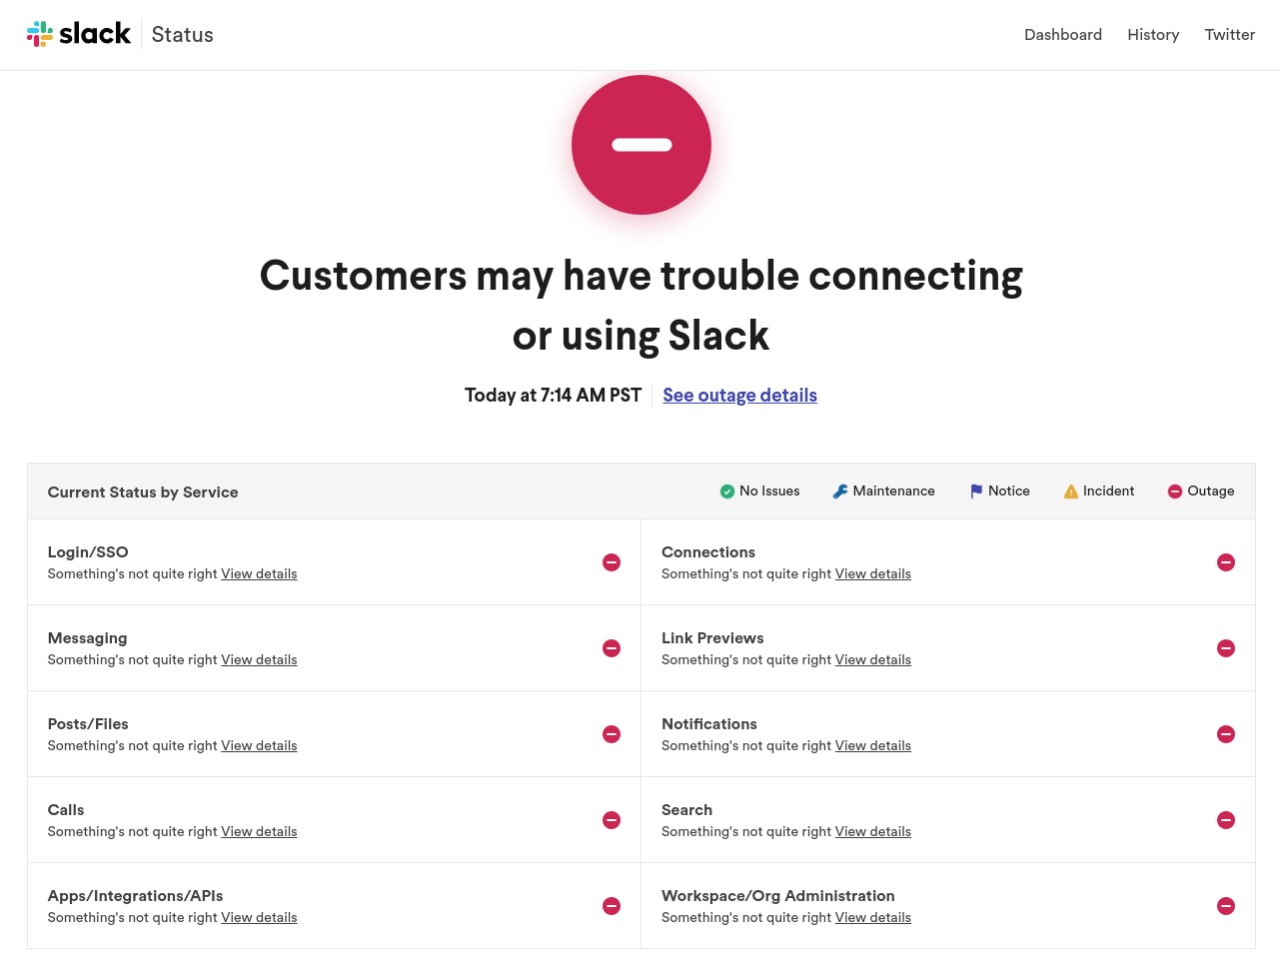This screenshot has width=1280, height=958.
Task: View details for Notifications
Action: coord(873,746)
